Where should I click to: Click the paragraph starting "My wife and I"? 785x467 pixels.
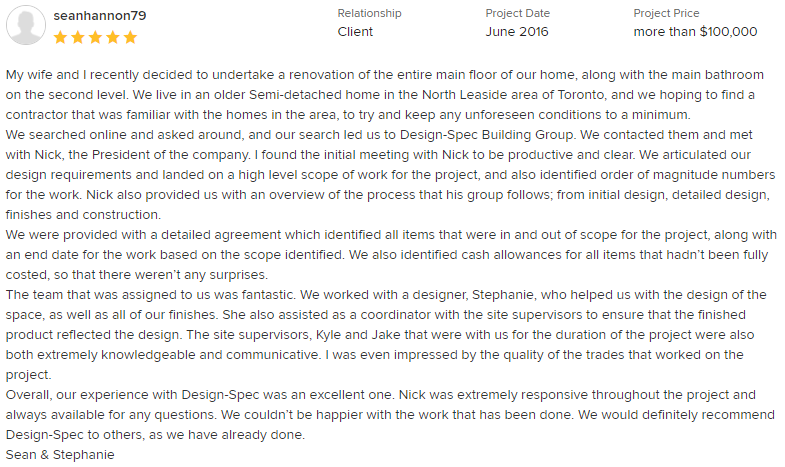[x=390, y=94]
